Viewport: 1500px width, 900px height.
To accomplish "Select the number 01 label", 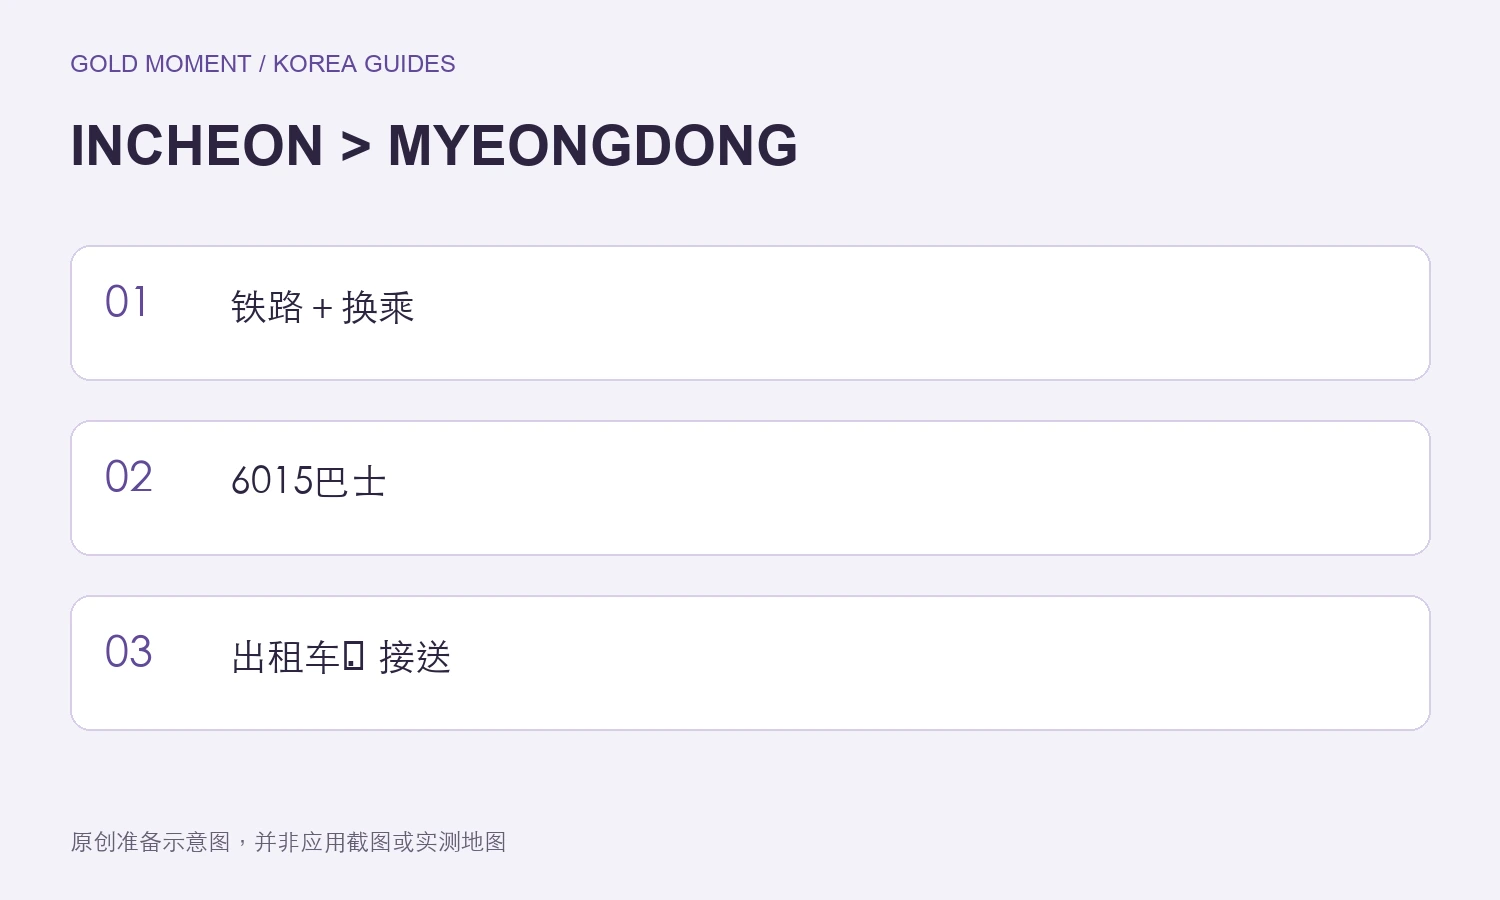I will [127, 302].
